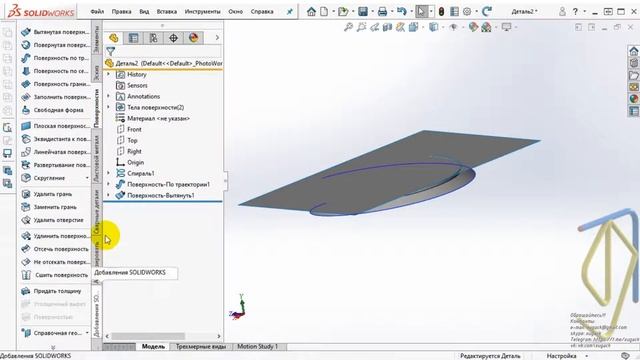640x360 pixels.
Task: Expand the Annotations tree node
Action: pos(109,96)
